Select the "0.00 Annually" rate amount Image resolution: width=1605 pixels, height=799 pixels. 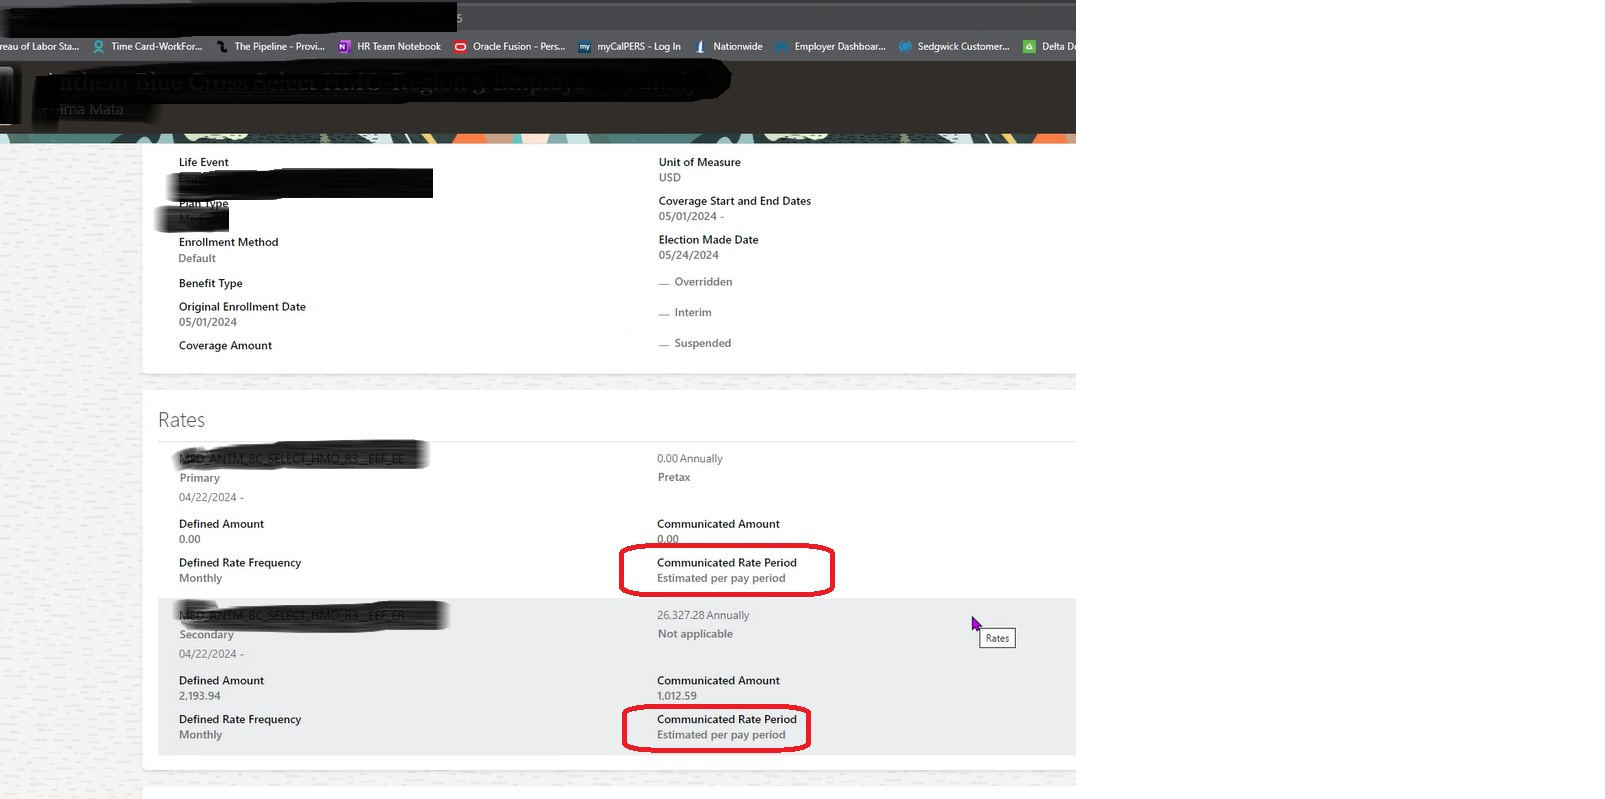[x=690, y=459]
